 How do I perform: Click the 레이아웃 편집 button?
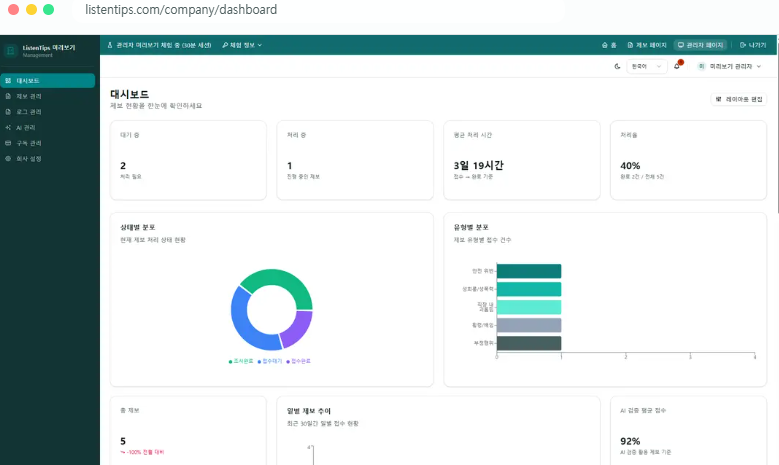click(739, 99)
